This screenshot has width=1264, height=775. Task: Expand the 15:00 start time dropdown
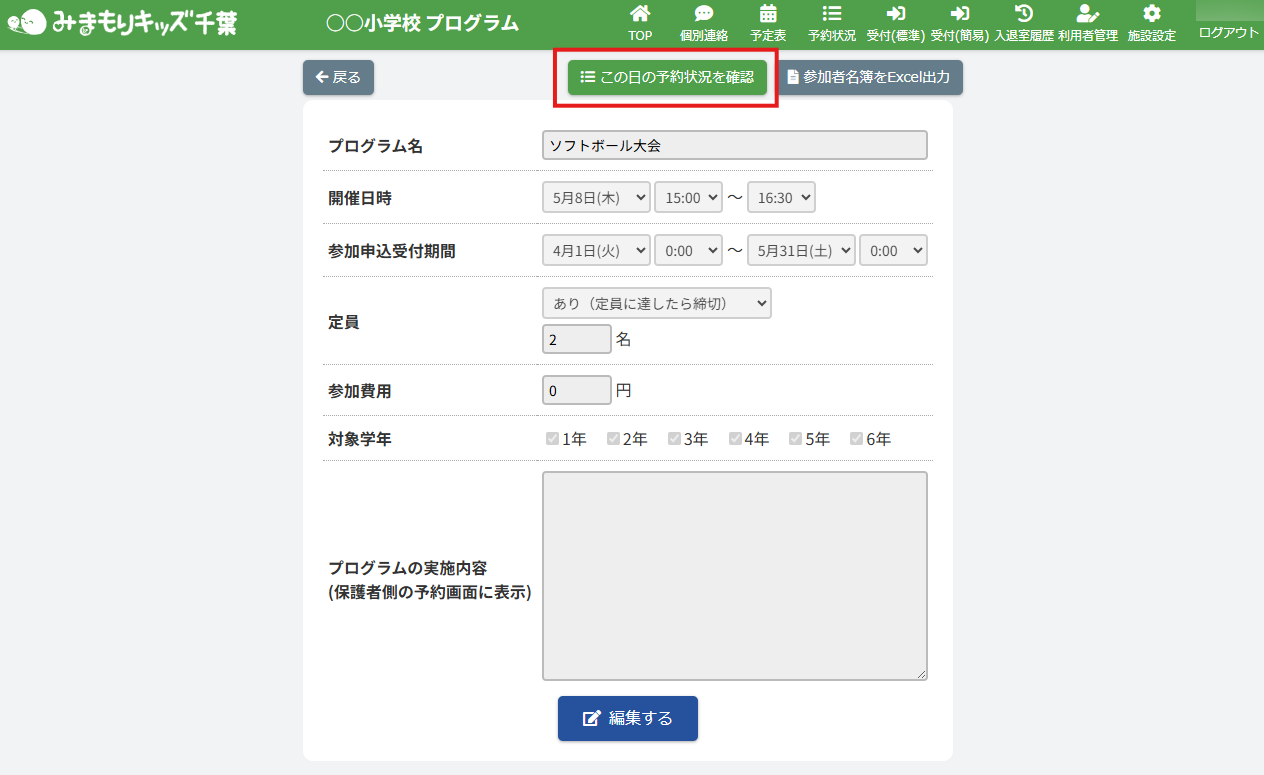pyautogui.click(x=688, y=198)
